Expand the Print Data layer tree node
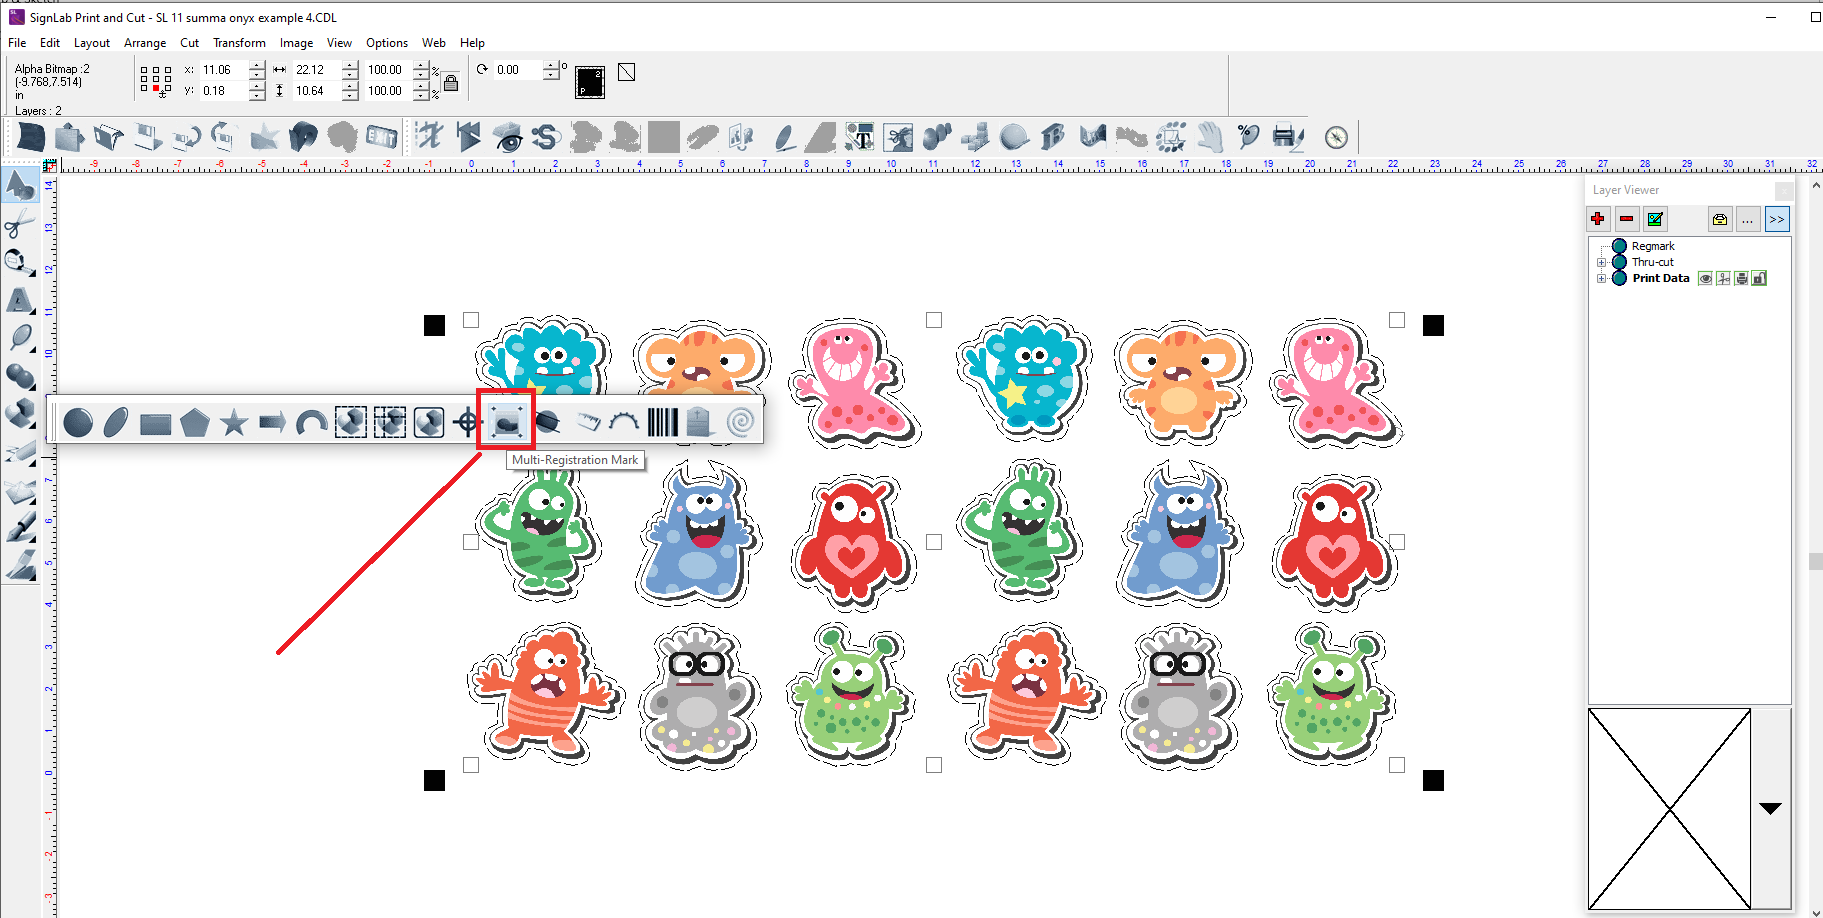Screen dimensions: 1823x918 (1601, 279)
